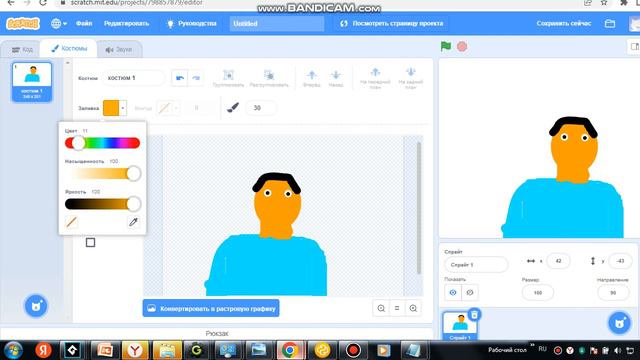Pick the eyedropper tool

click(133, 222)
